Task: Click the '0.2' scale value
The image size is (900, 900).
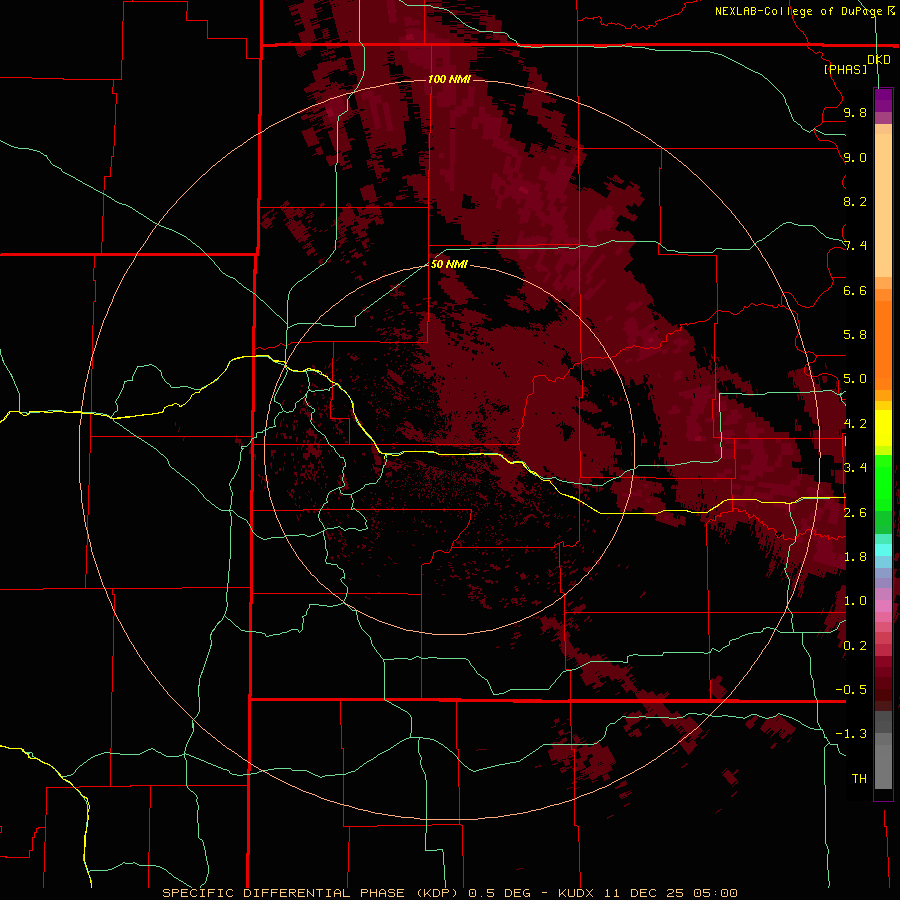Action: coord(855,646)
